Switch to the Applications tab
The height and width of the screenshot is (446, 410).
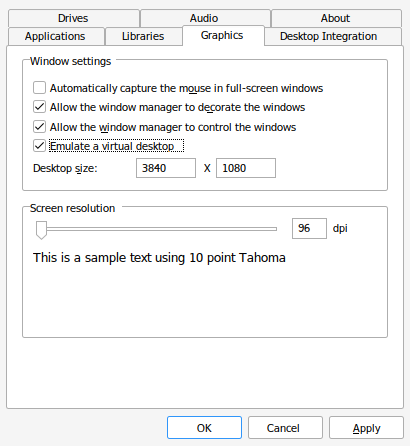pos(55,36)
